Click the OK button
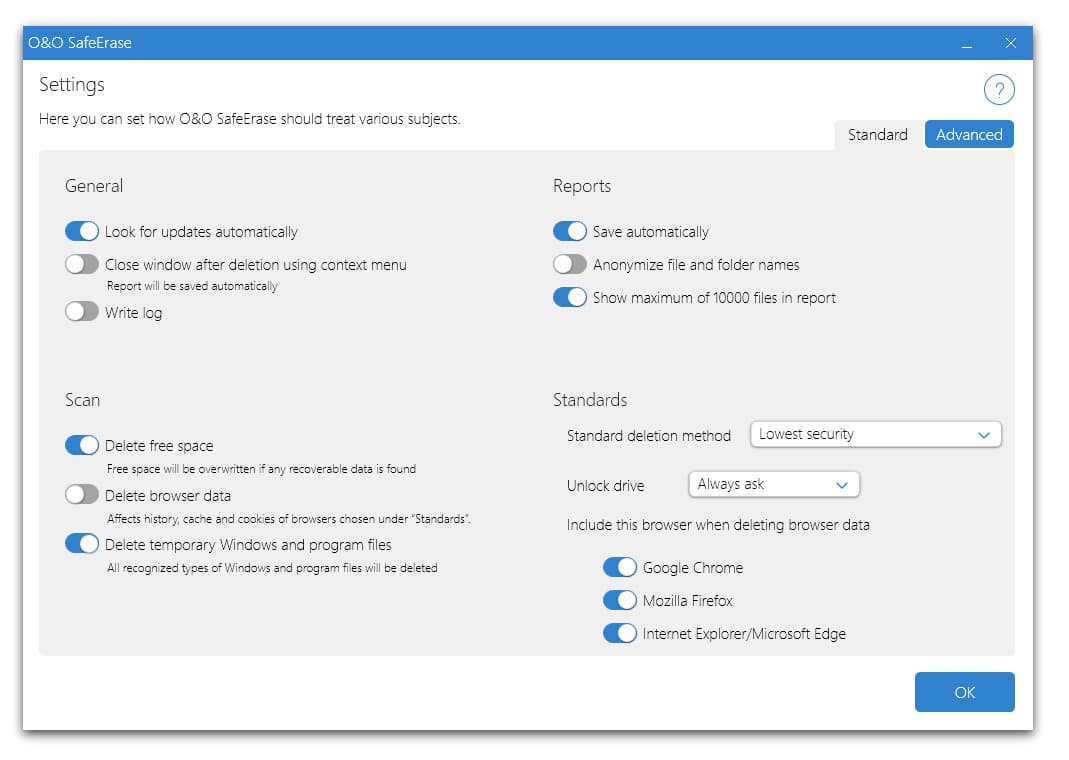Viewport: 1069px width, 760px height. coord(964,692)
